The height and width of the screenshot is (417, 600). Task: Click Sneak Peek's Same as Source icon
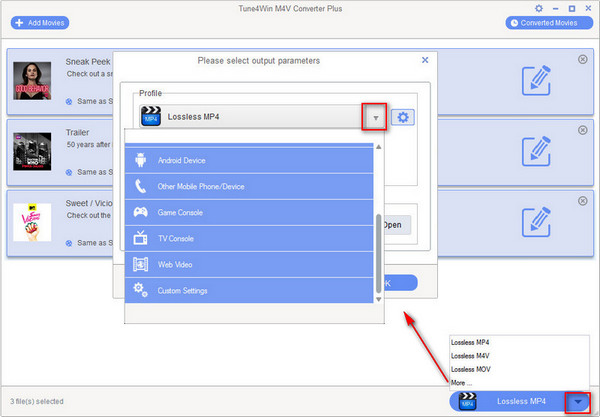click(69, 101)
